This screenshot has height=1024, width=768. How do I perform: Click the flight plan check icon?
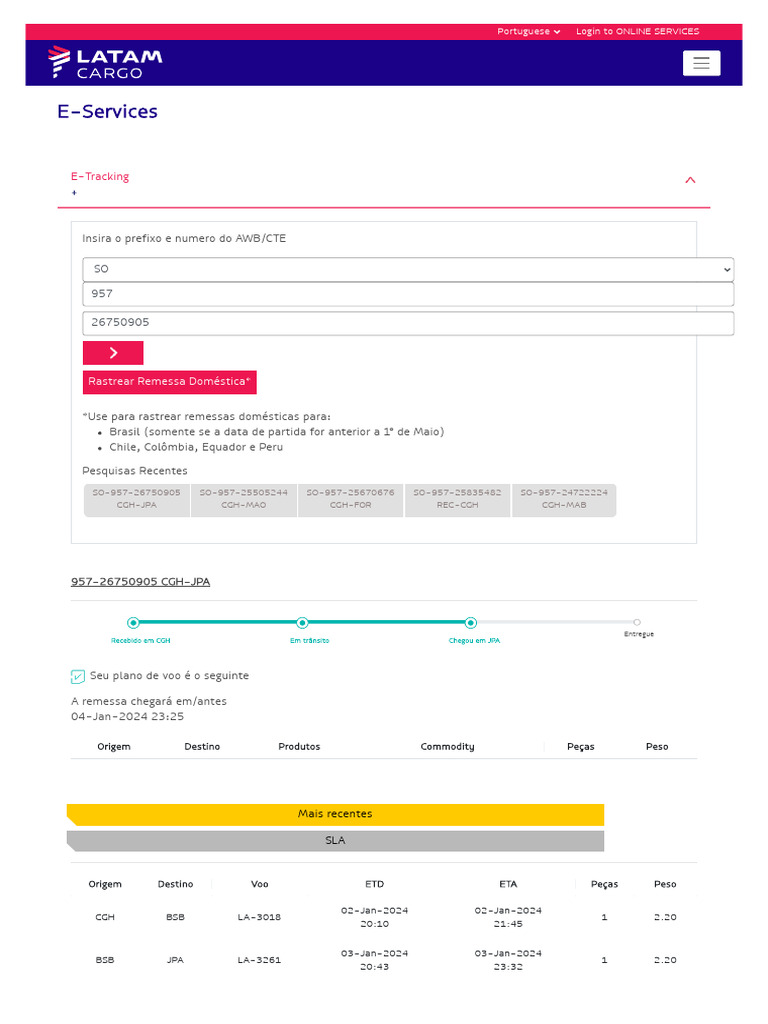78,677
